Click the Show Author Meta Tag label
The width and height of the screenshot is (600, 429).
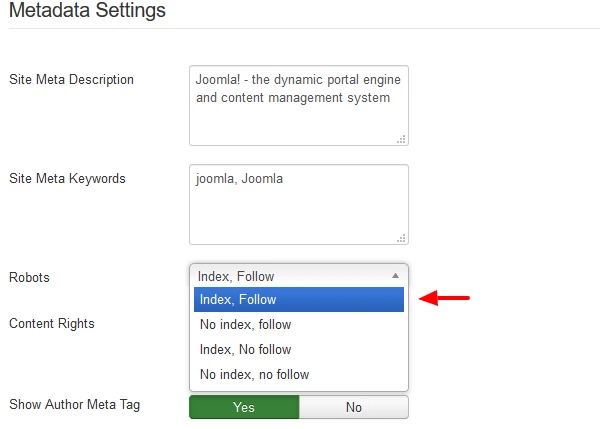pos(75,405)
